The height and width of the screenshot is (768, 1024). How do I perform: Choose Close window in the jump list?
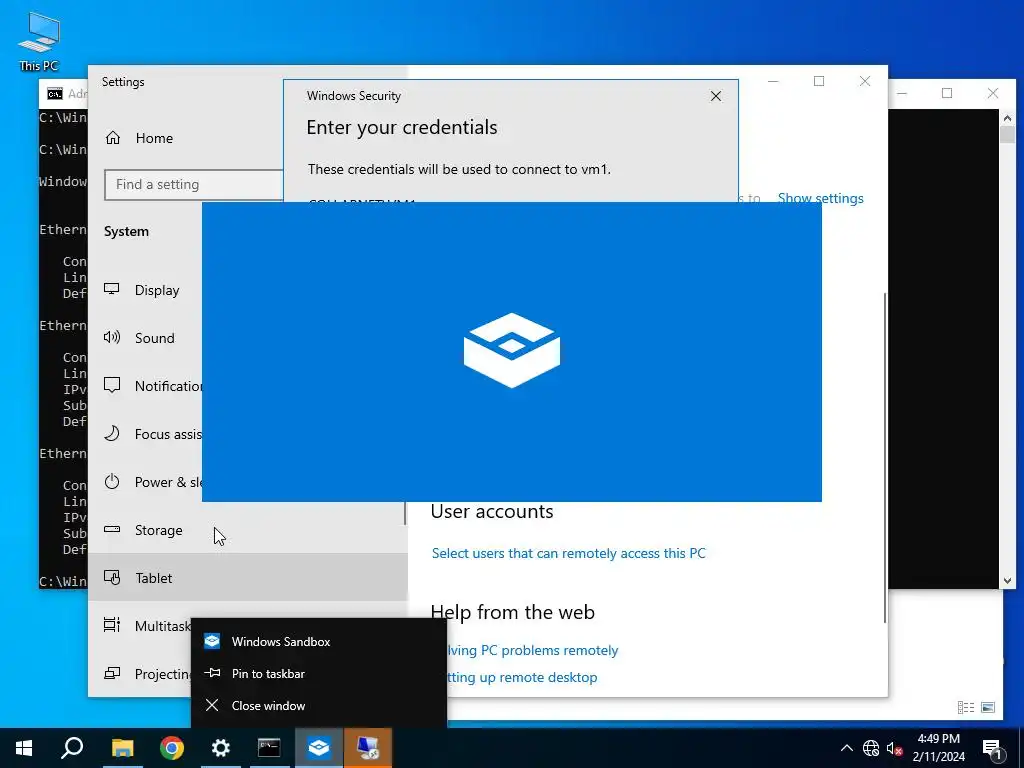(319, 705)
